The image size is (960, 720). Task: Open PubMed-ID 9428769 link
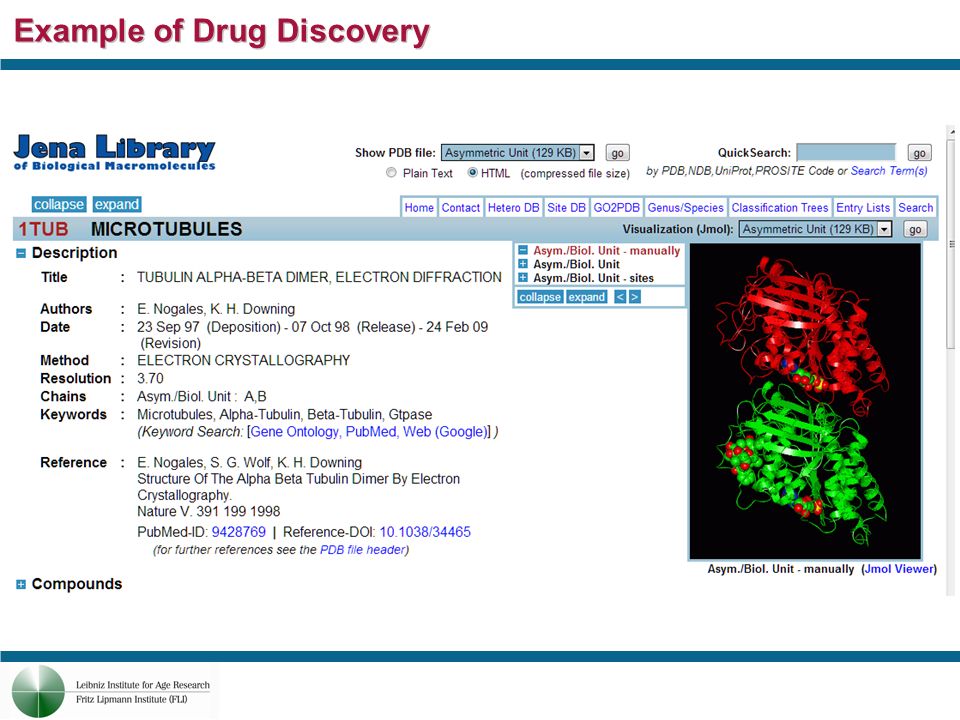(x=239, y=532)
